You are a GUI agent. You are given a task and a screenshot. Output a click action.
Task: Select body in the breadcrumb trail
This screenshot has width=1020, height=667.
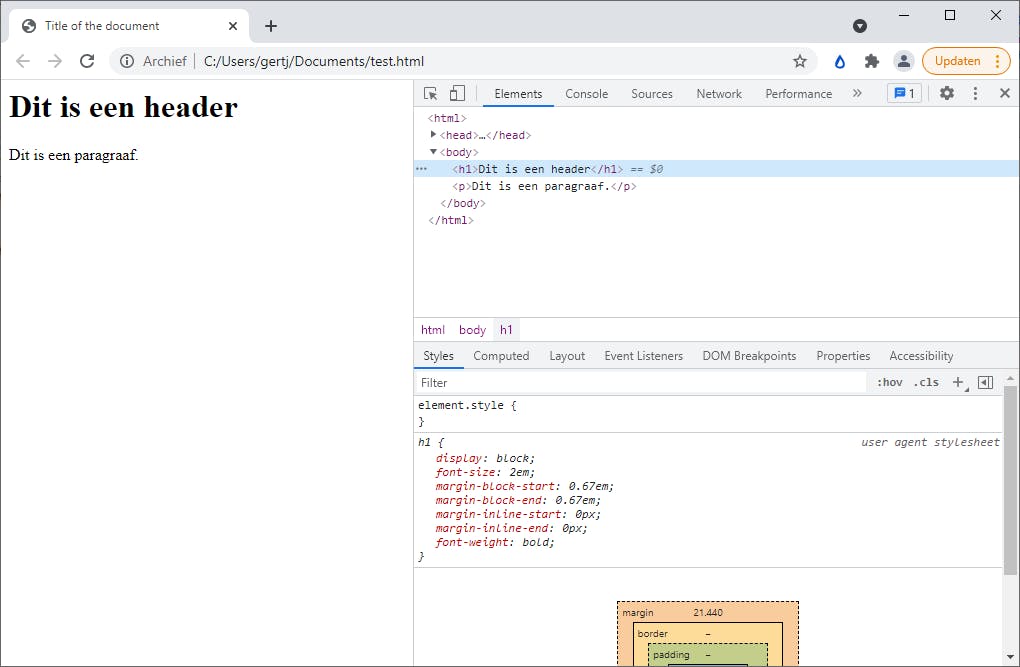pos(472,330)
